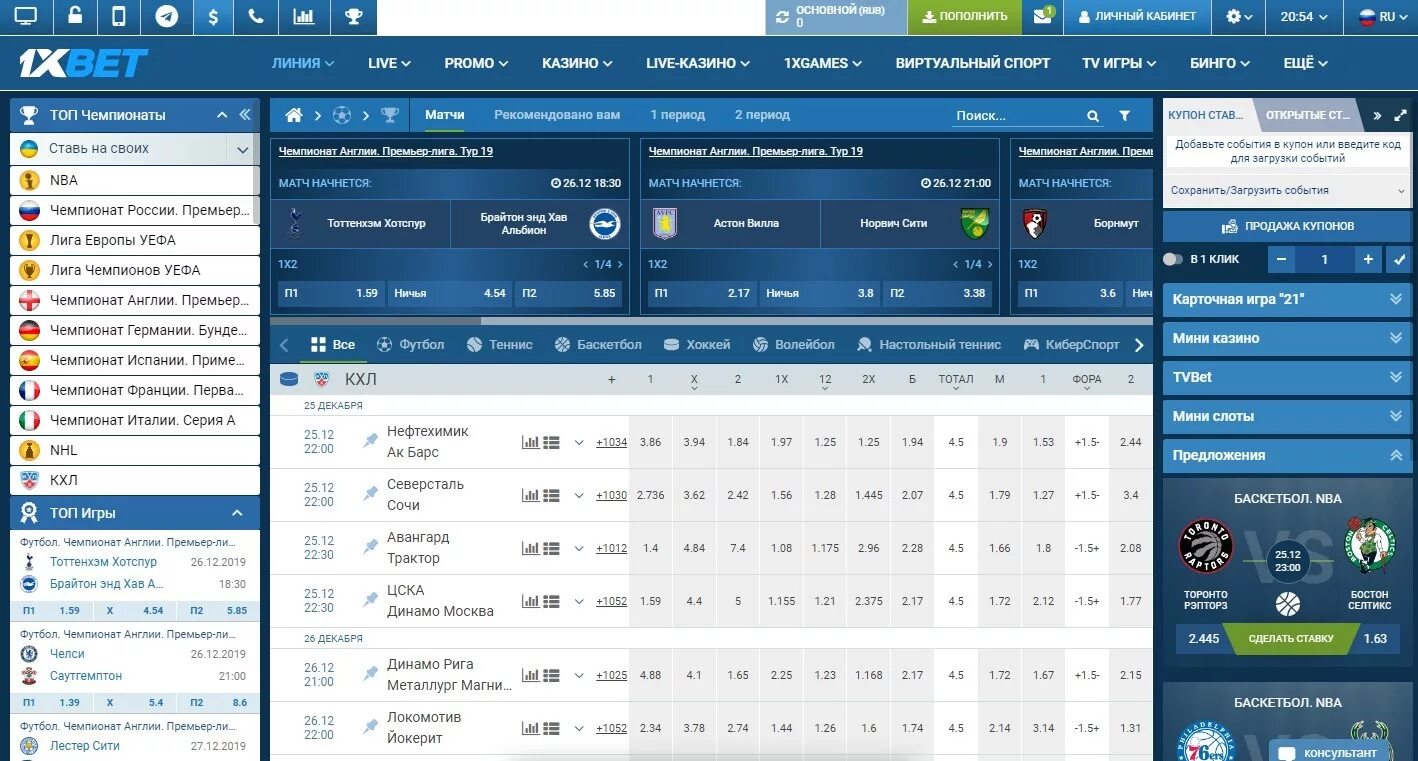Pin the Нефтехимик – Ак Барс match

[x=371, y=441]
